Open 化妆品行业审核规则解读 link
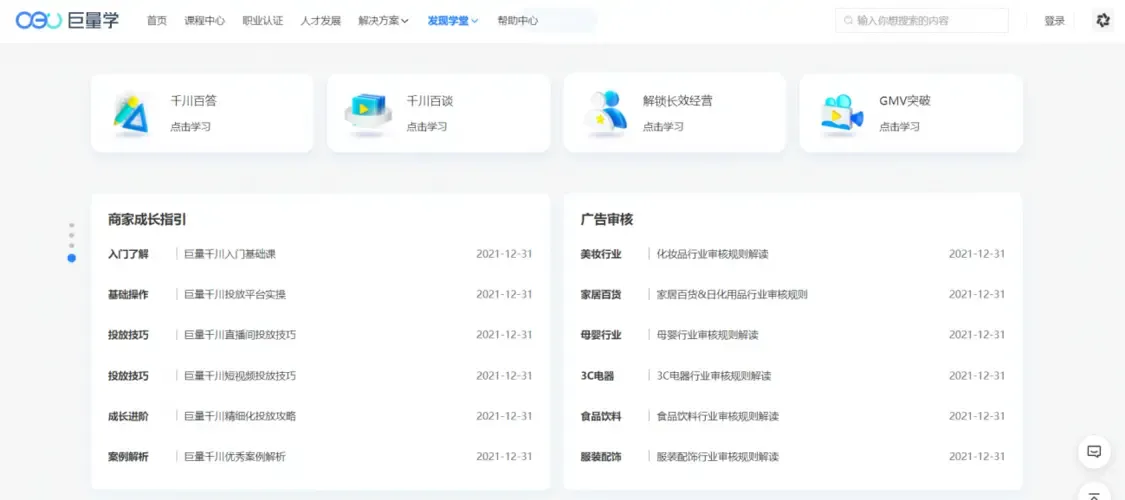Viewport: 1125px width, 500px height. click(x=713, y=254)
